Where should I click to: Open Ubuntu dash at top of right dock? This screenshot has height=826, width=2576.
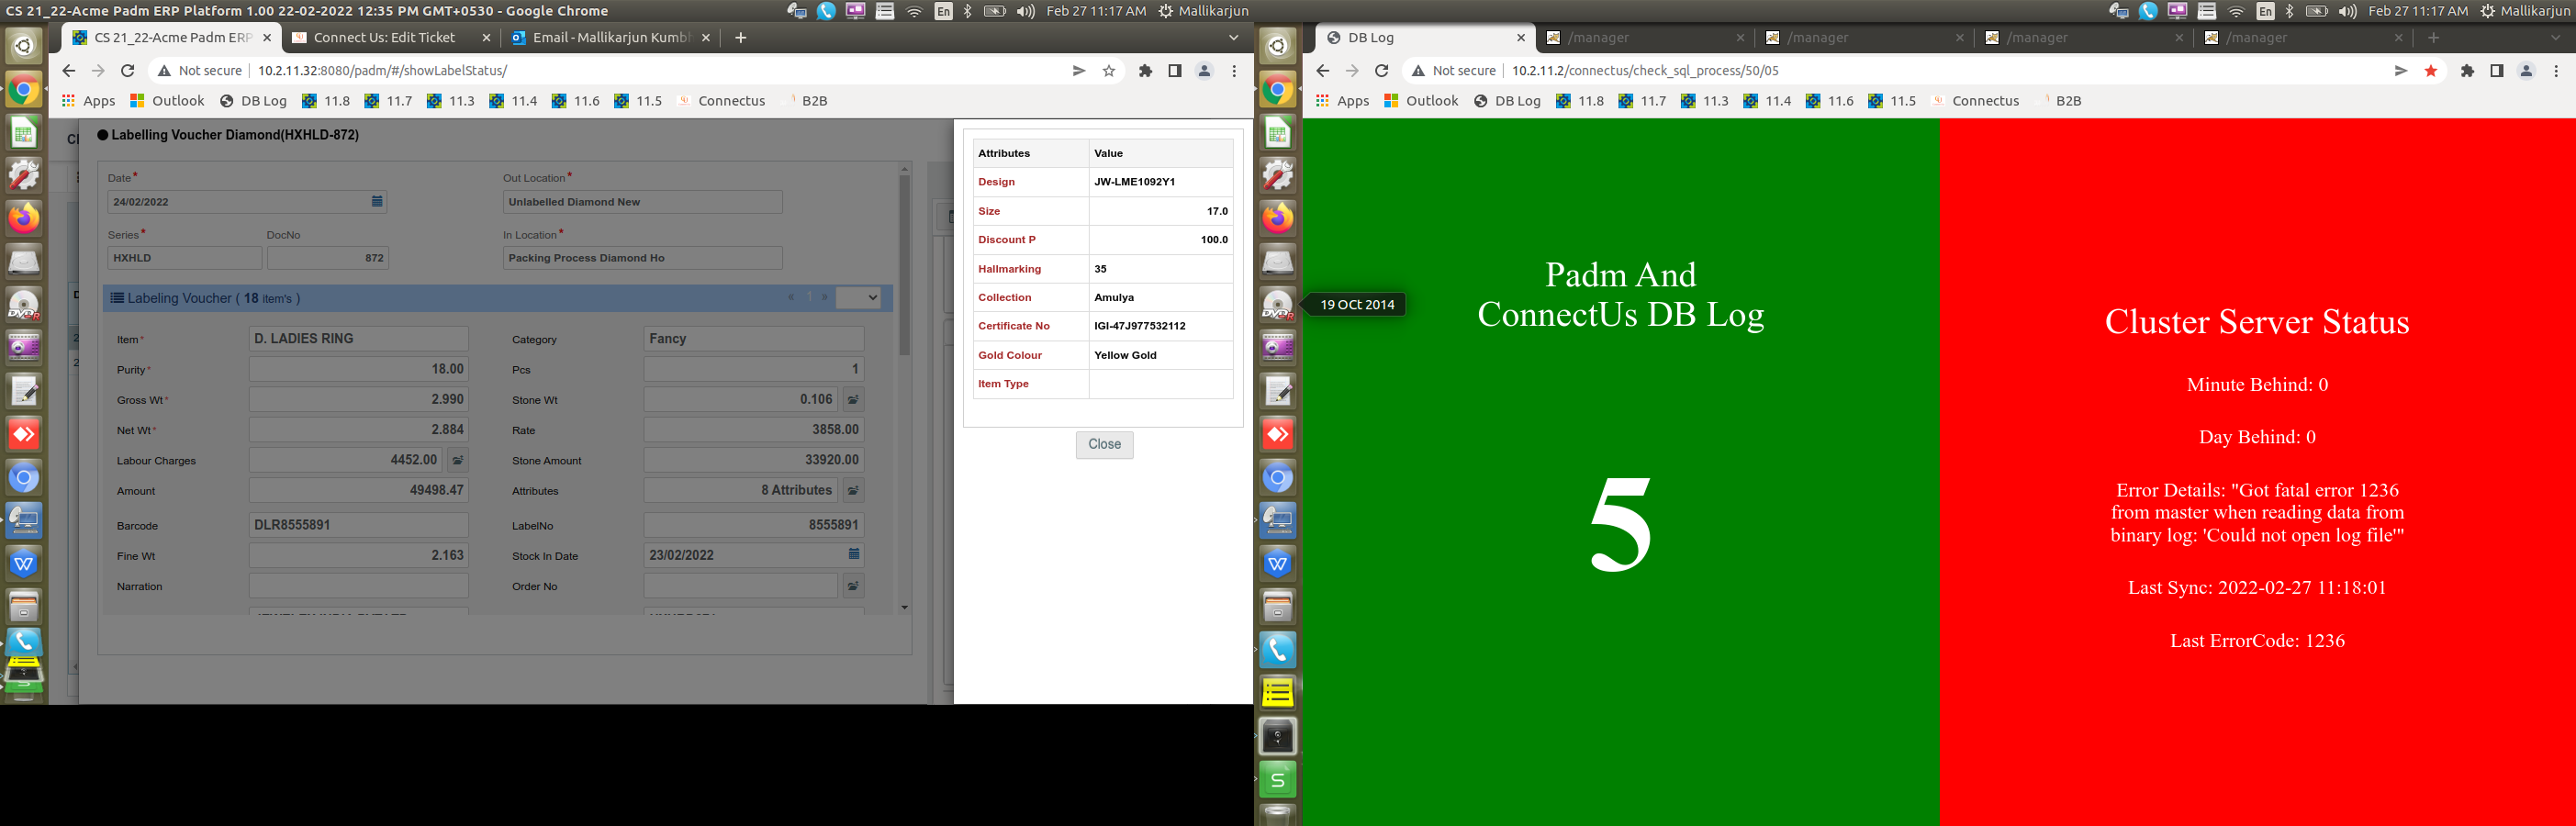click(x=1278, y=45)
